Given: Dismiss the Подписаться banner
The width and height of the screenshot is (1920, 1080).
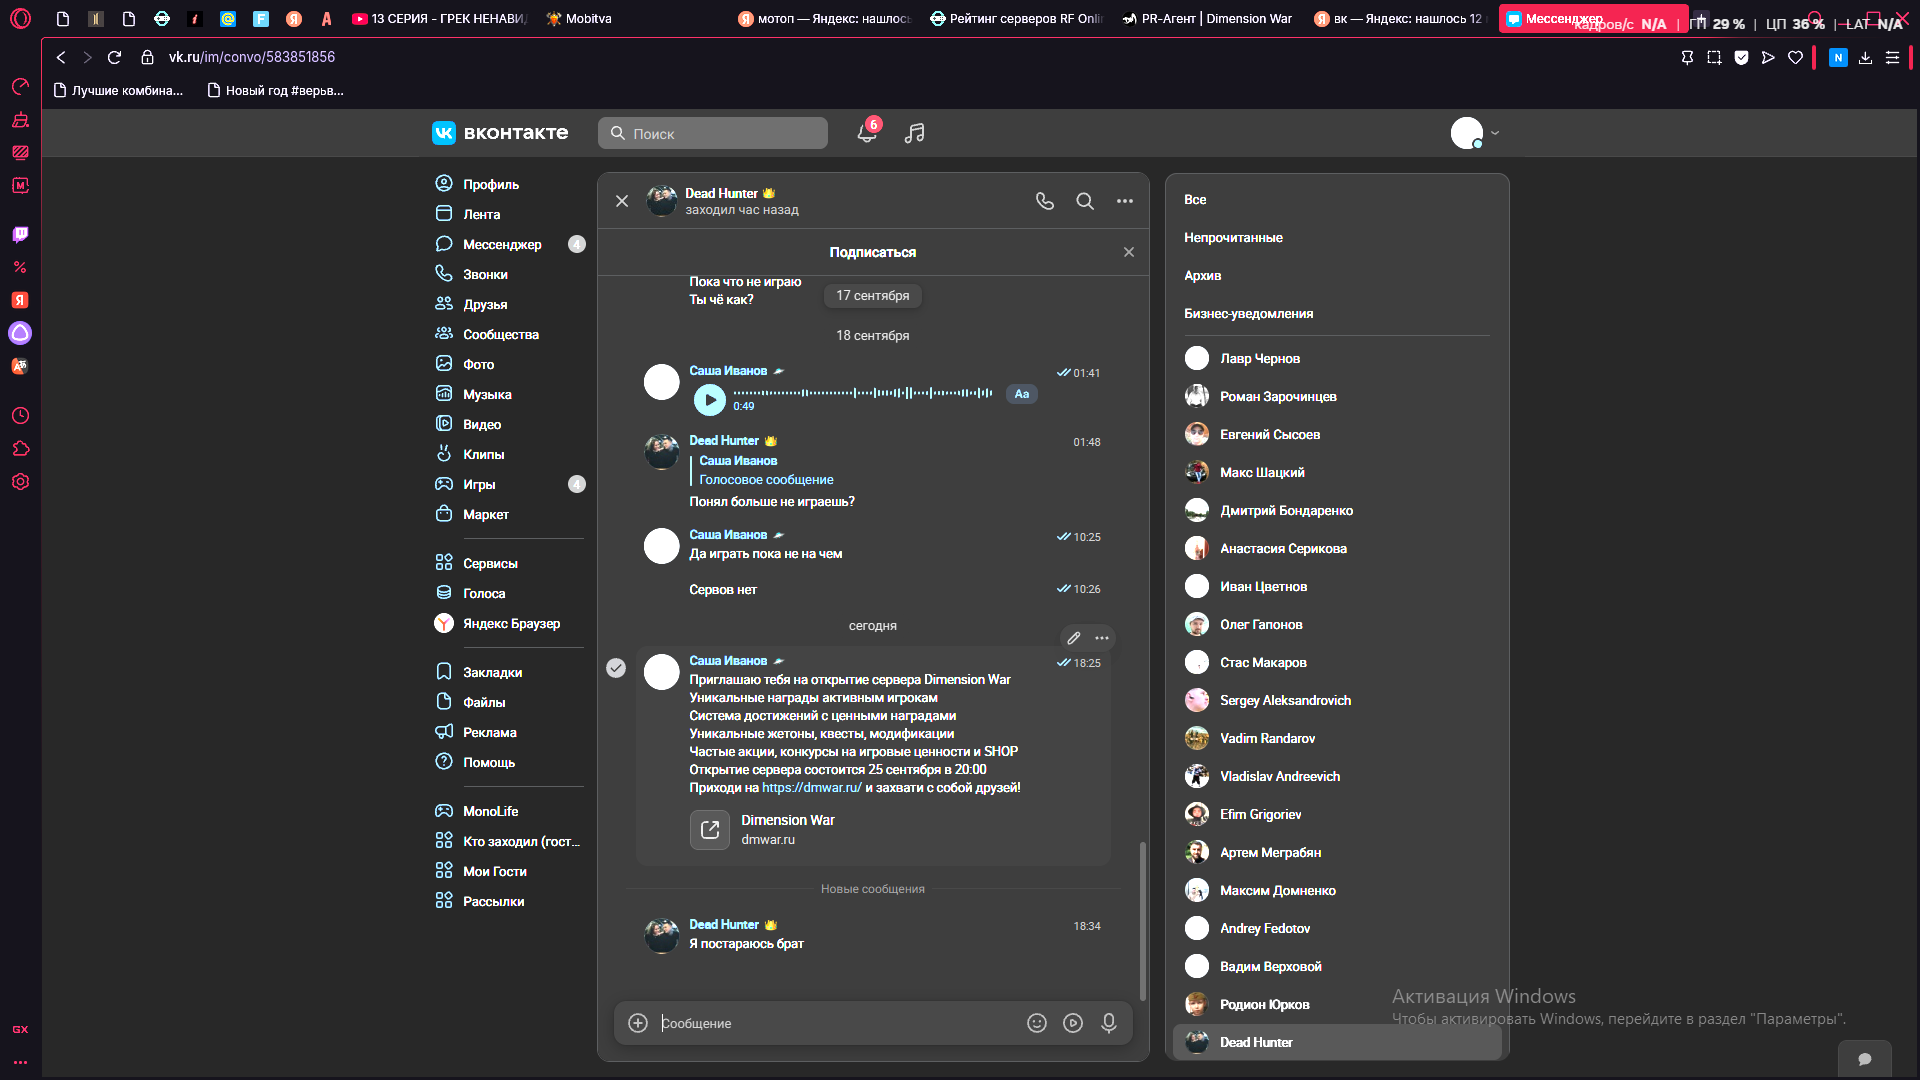Looking at the screenshot, I should [x=1129, y=252].
